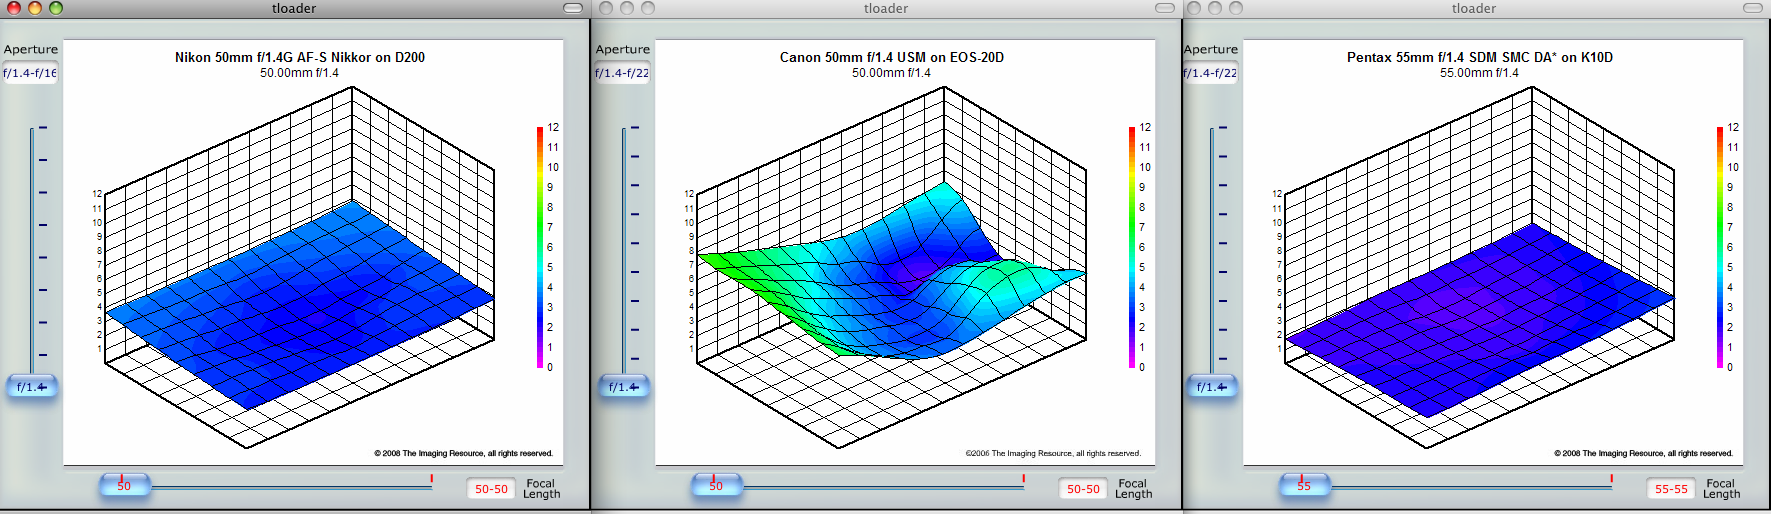Click the 2006 Imaging Resource copyright in Canon chart
The image size is (1771, 514).
point(1053,453)
